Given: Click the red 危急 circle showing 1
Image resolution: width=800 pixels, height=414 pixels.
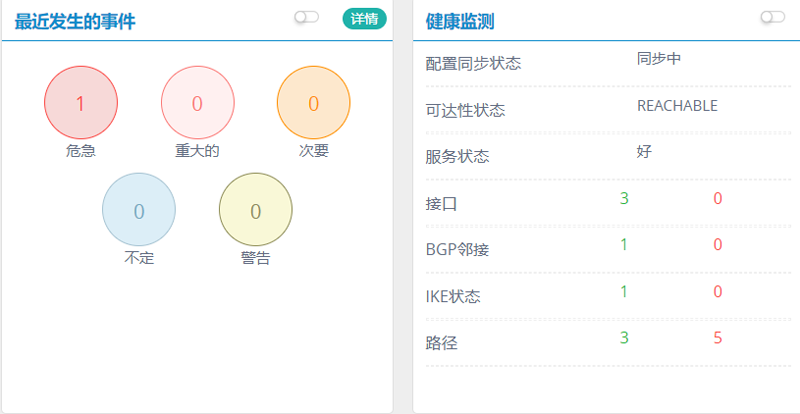Looking at the screenshot, I should 81,103.
